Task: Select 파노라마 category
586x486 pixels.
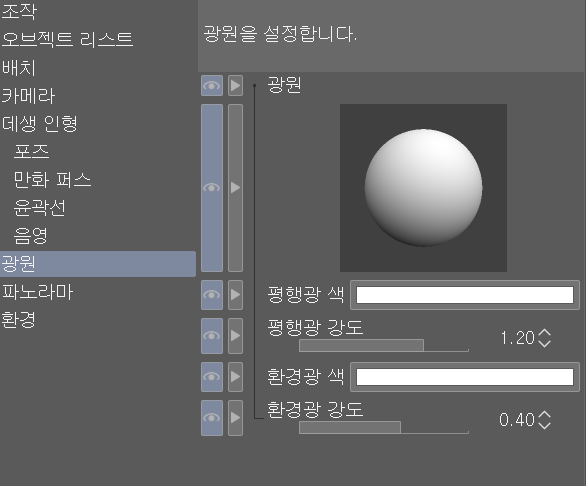Action: click(37, 292)
